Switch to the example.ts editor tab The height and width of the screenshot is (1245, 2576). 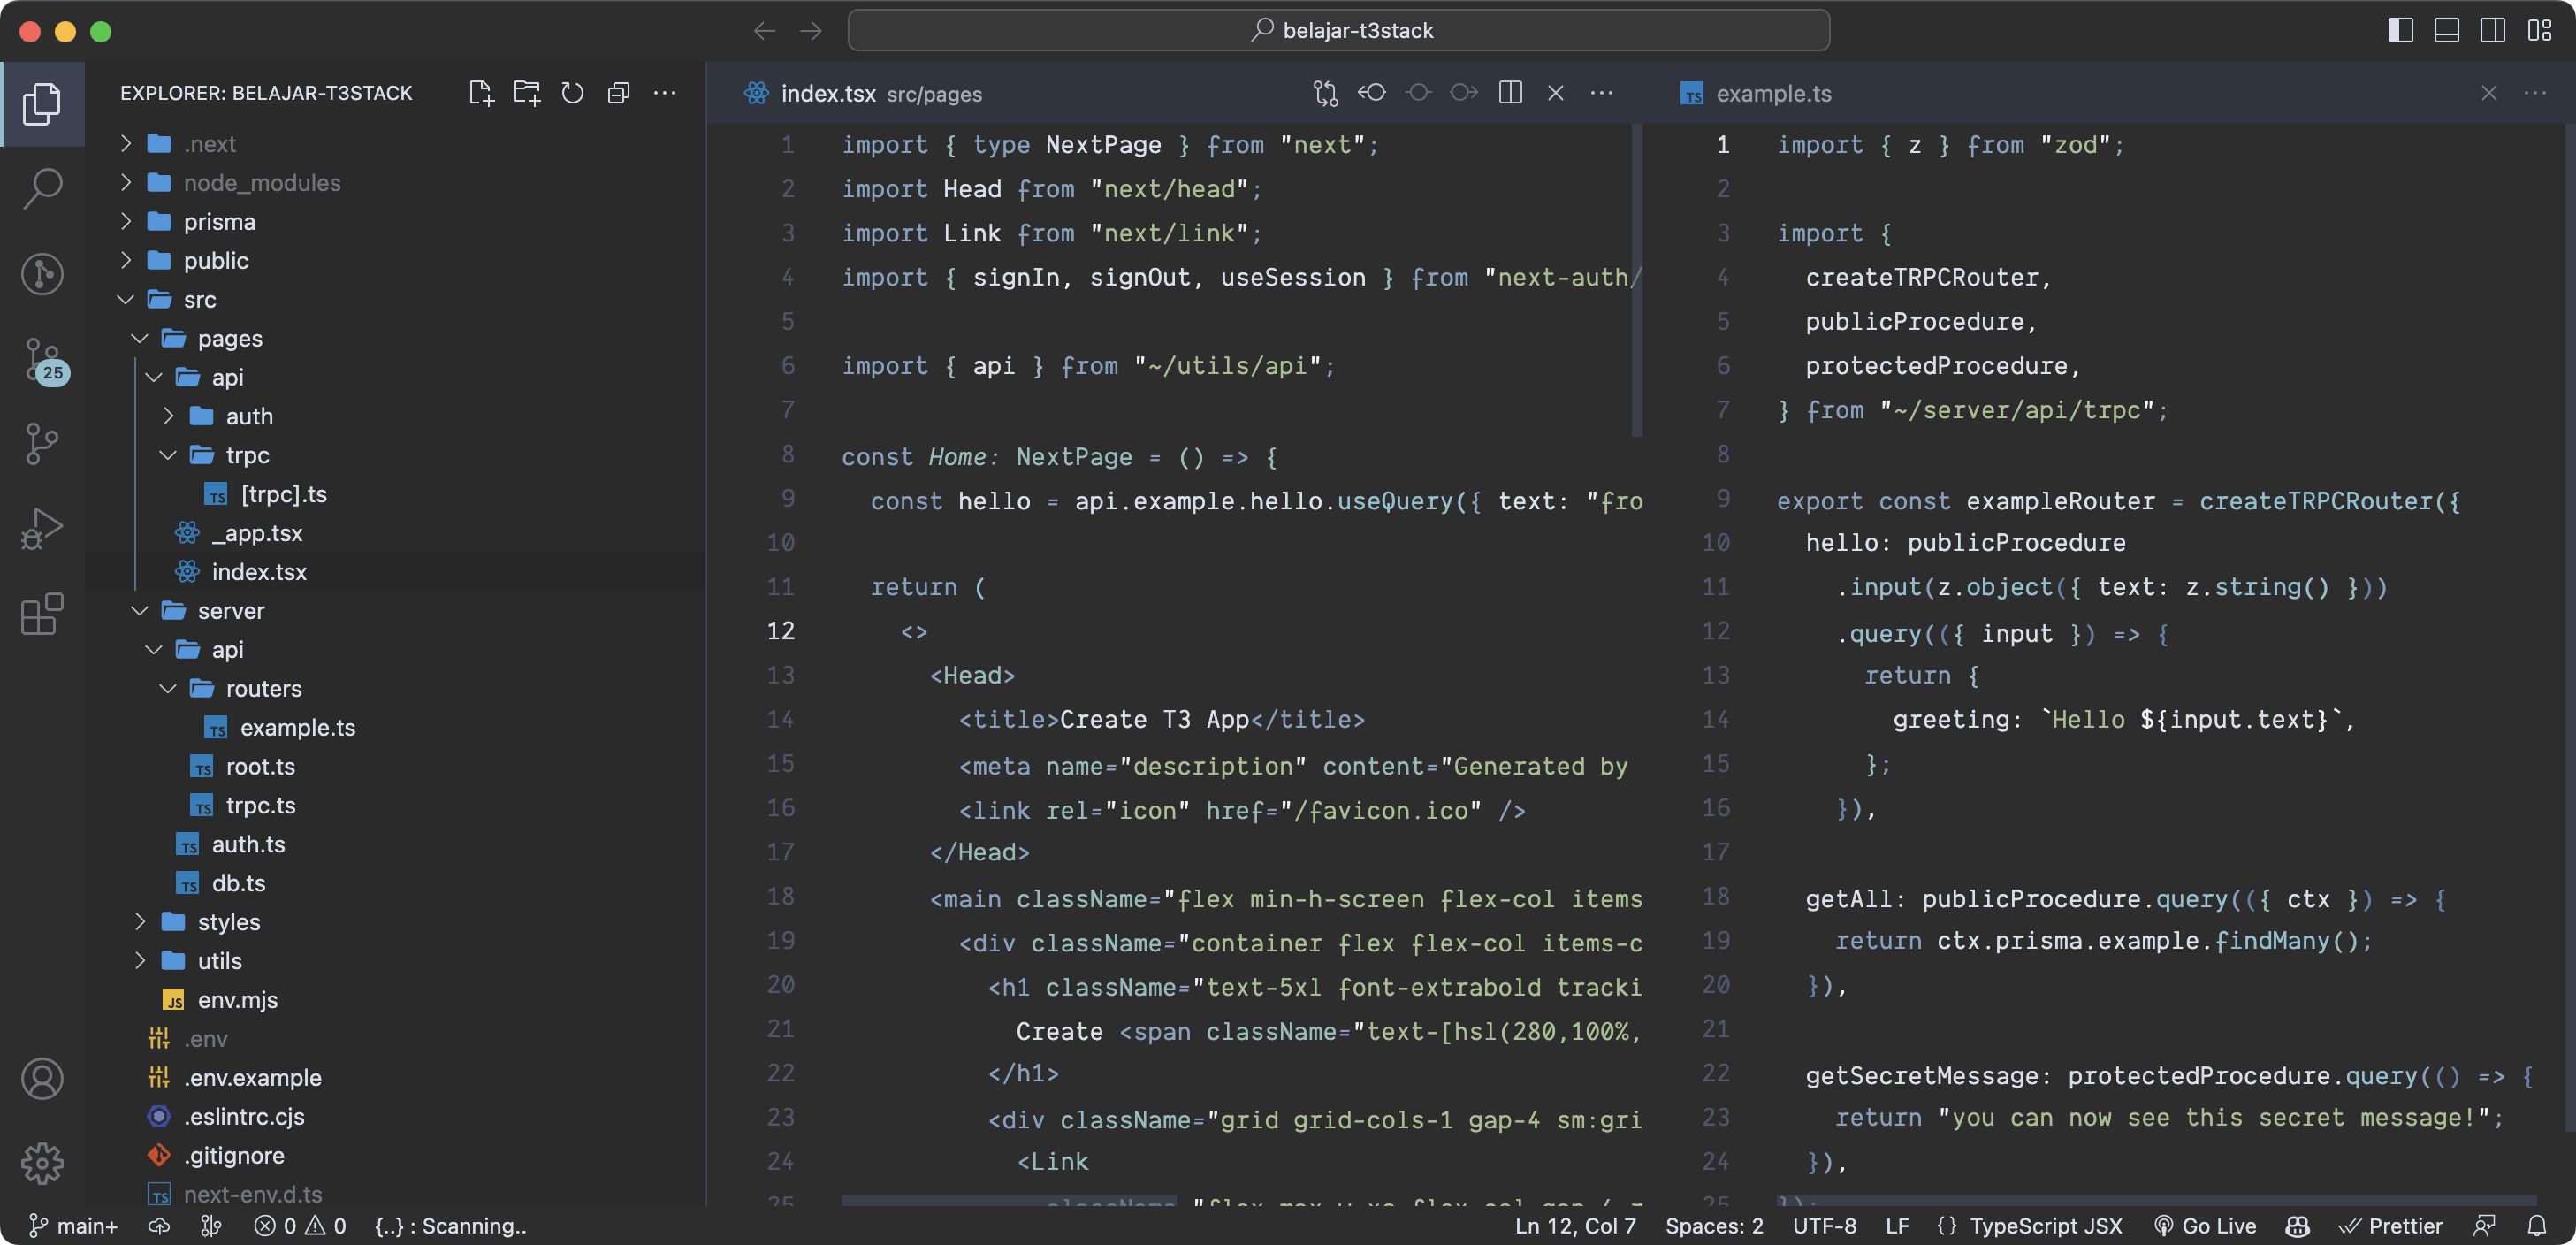[1756, 93]
